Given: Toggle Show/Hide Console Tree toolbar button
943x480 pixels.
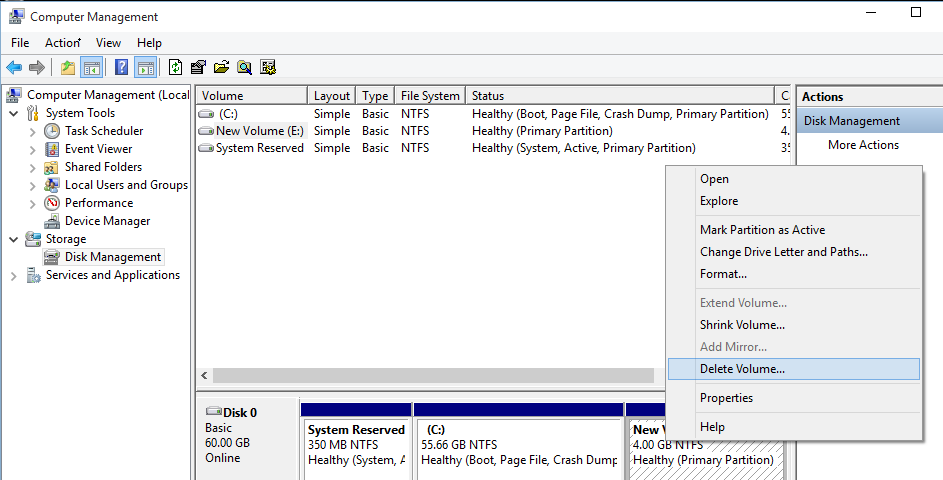Looking at the screenshot, I should pos(91,67).
